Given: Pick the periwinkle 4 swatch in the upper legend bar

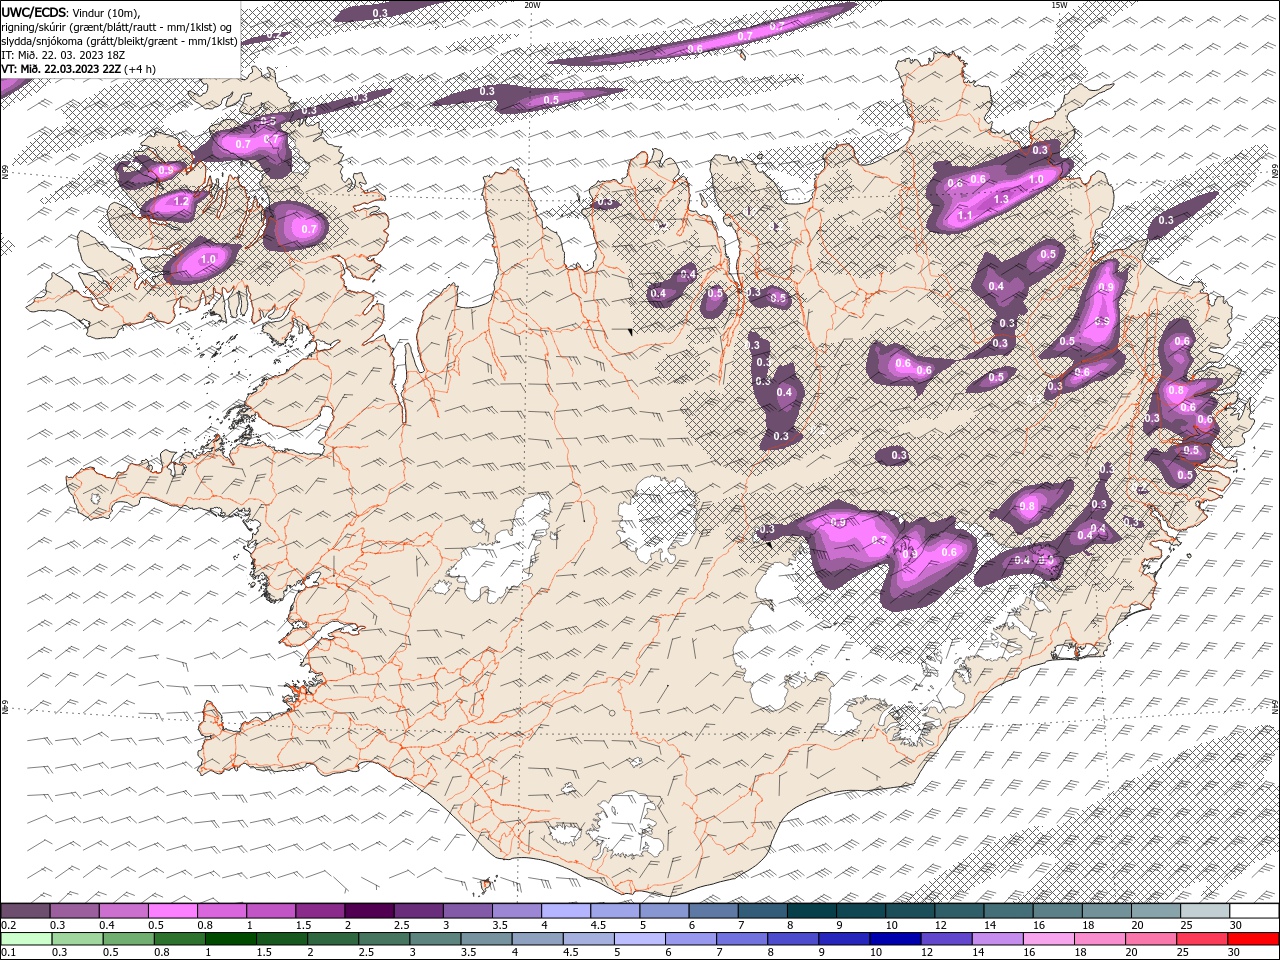Looking at the screenshot, I should (x=566, y=911).
